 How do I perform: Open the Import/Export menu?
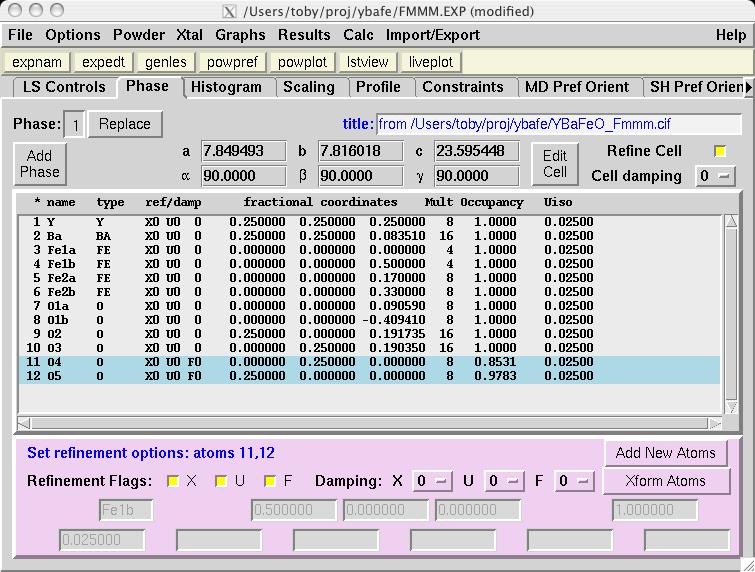432,35
